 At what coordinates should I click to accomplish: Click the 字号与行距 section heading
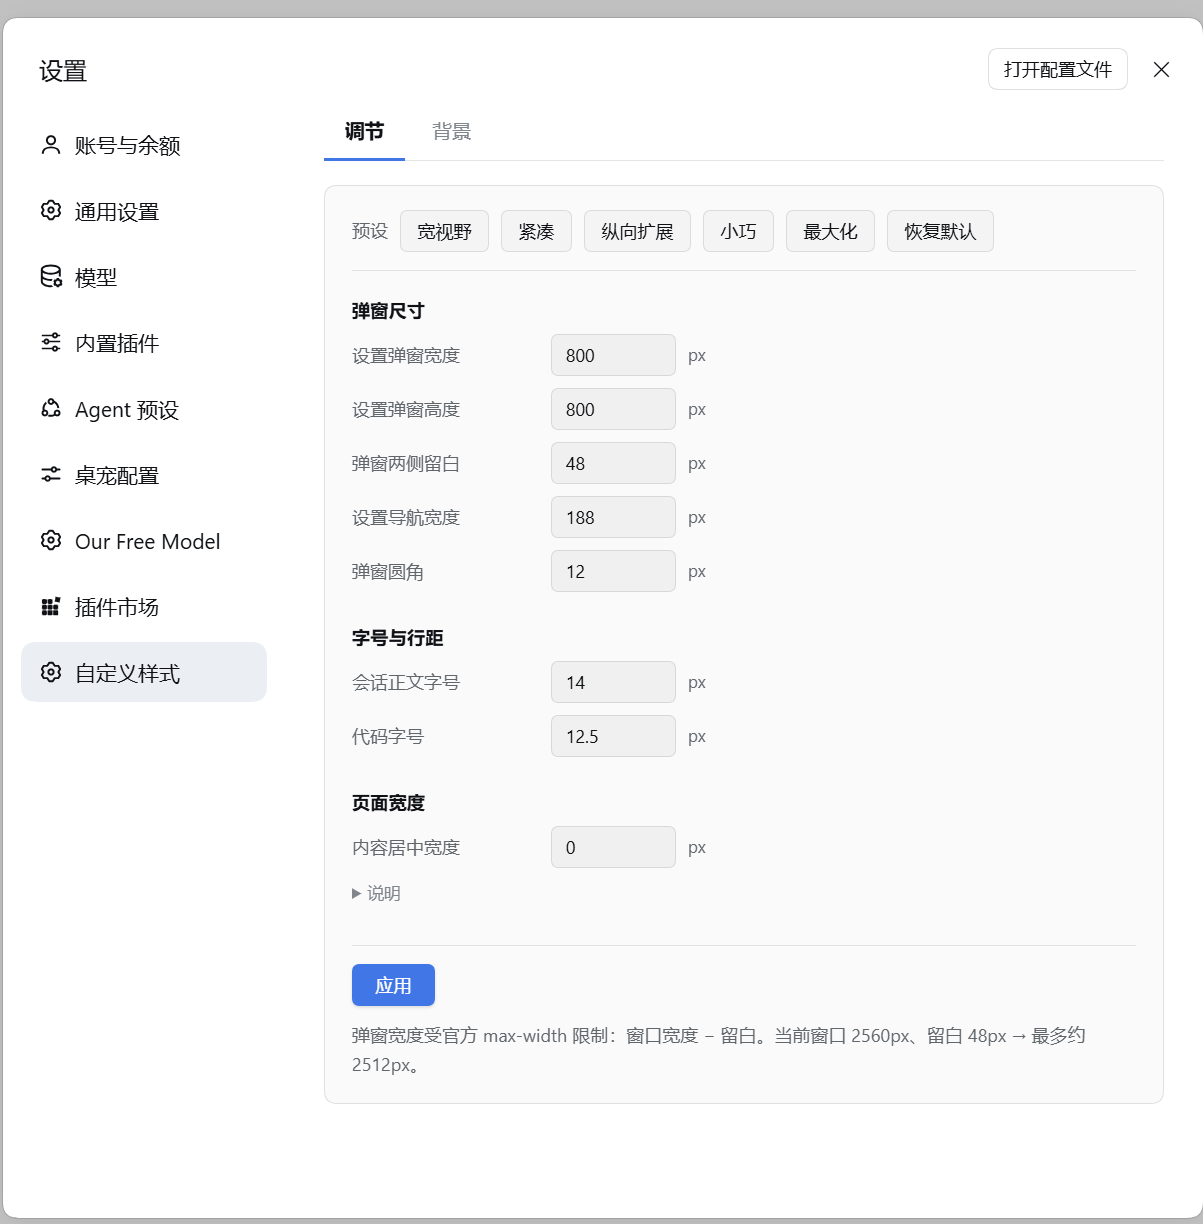tap(397, 638)
